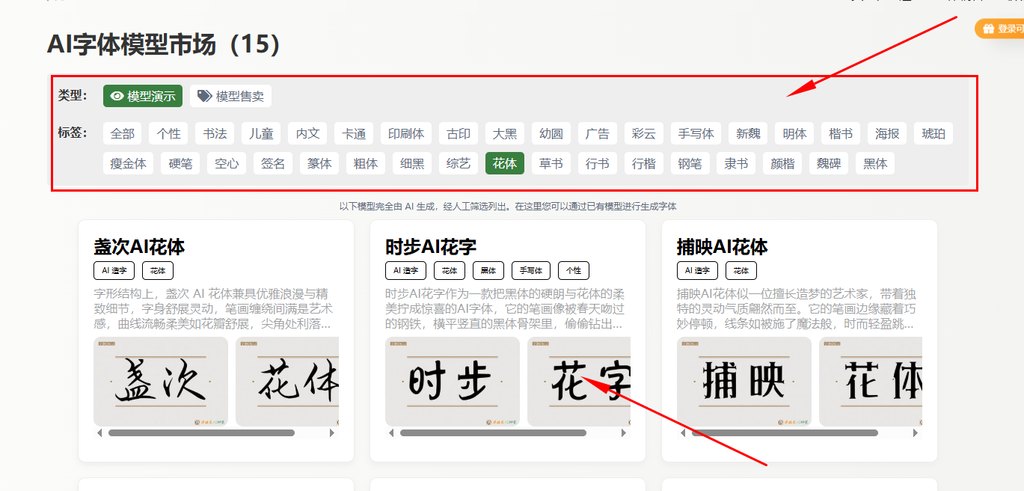View the 盏次 preview image

coord(161,381)
